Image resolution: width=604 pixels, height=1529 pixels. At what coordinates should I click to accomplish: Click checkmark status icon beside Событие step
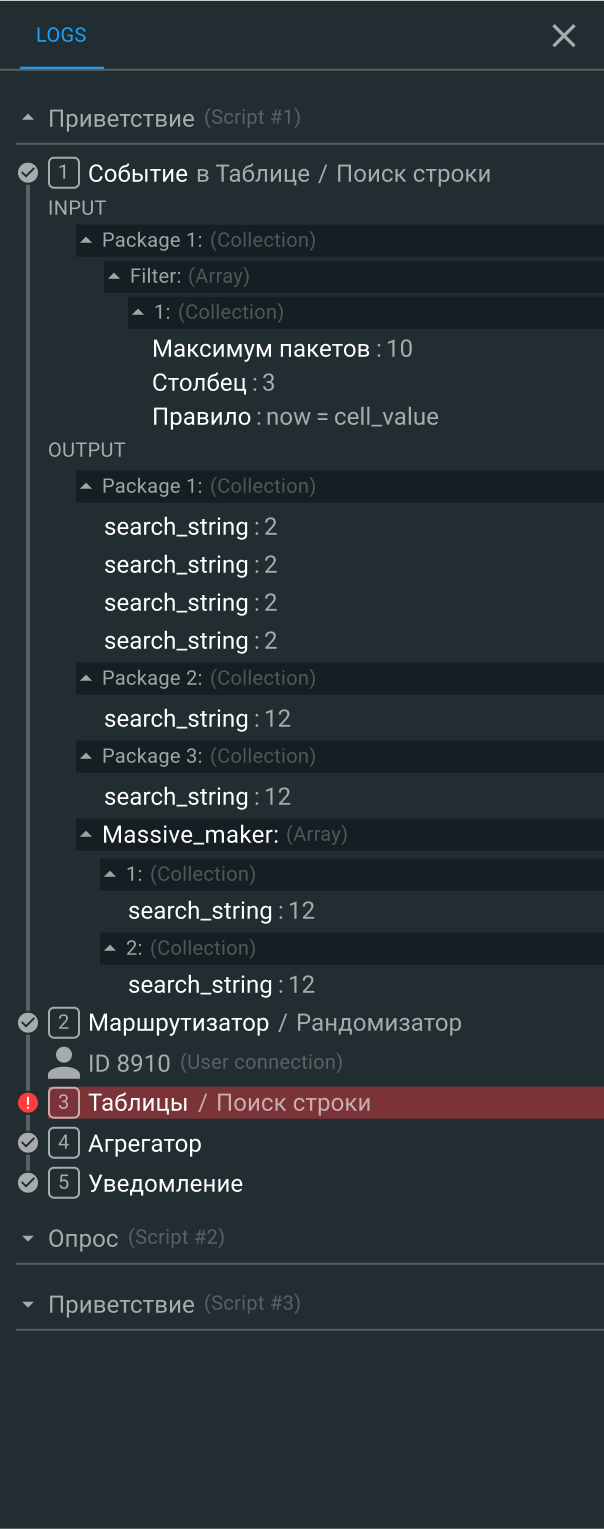[28, 173]
